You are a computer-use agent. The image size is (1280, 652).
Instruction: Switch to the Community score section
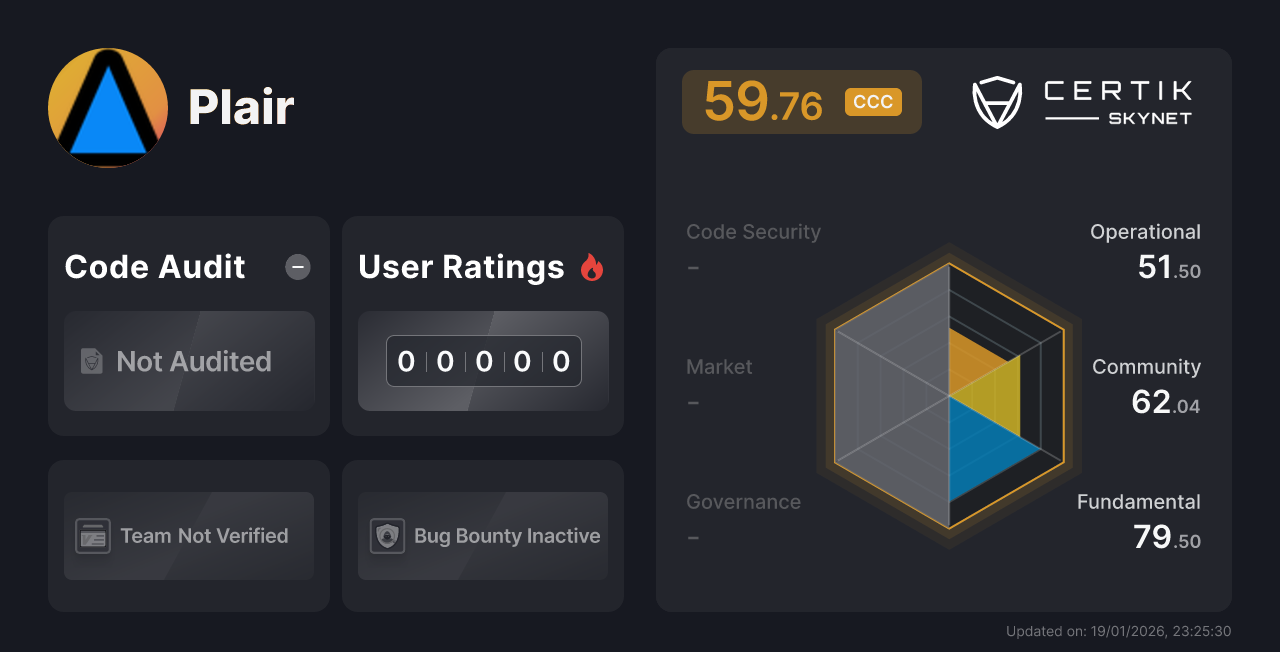(1146, 366)
